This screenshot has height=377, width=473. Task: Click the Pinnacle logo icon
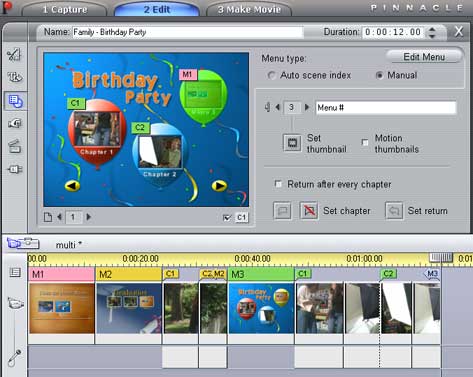[x=7, y=7]
